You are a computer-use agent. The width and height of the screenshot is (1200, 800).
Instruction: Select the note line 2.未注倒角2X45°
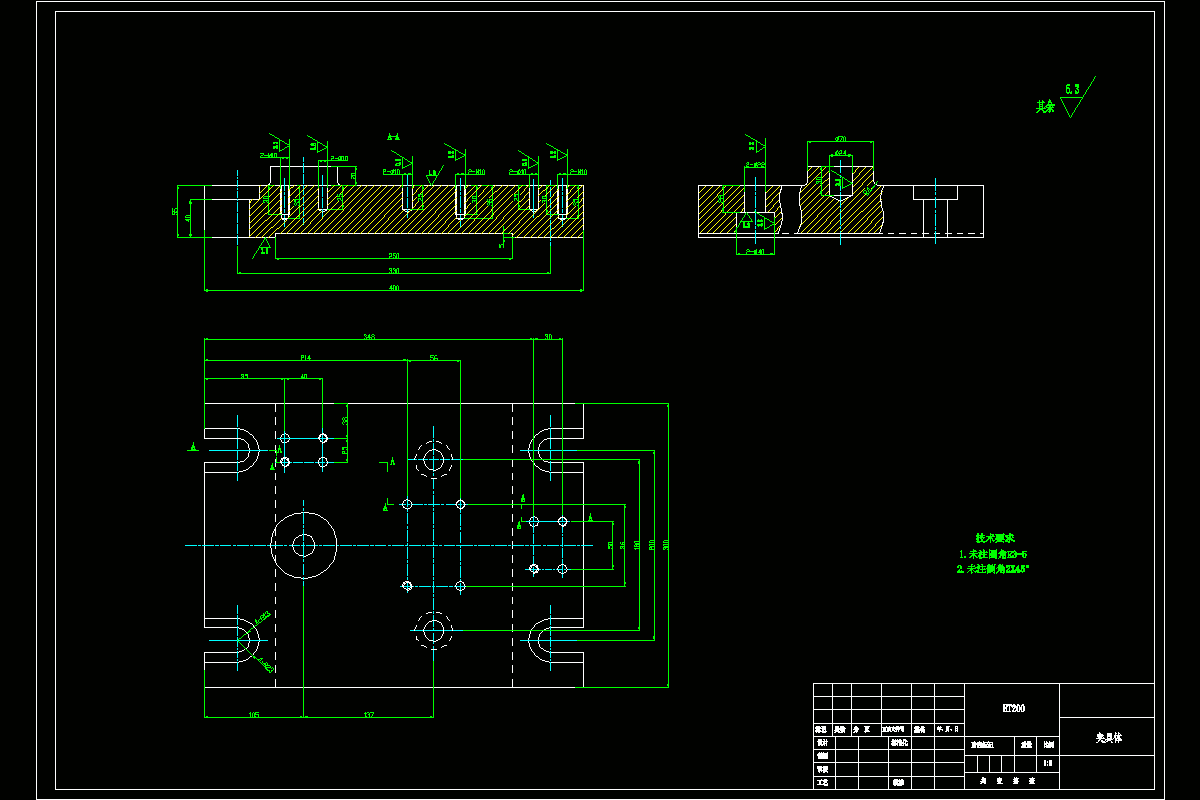(993, 569)
